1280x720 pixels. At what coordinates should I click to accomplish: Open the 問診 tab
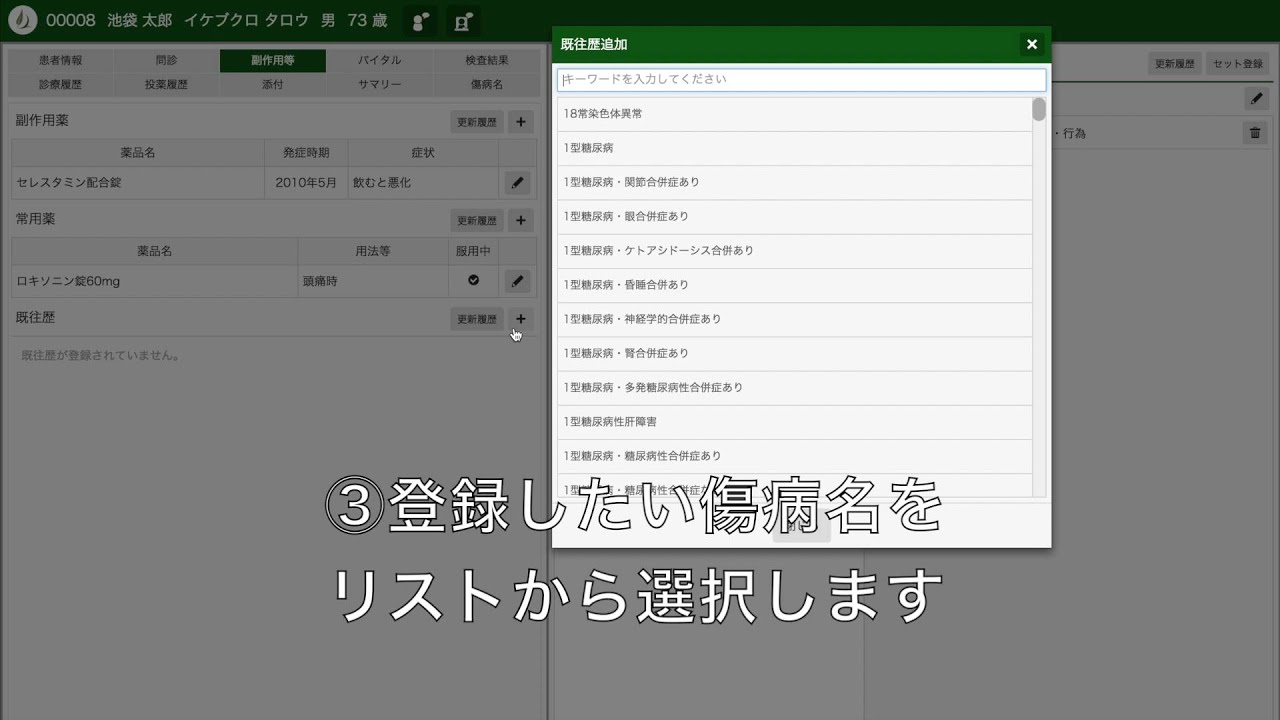click(166, 61)
